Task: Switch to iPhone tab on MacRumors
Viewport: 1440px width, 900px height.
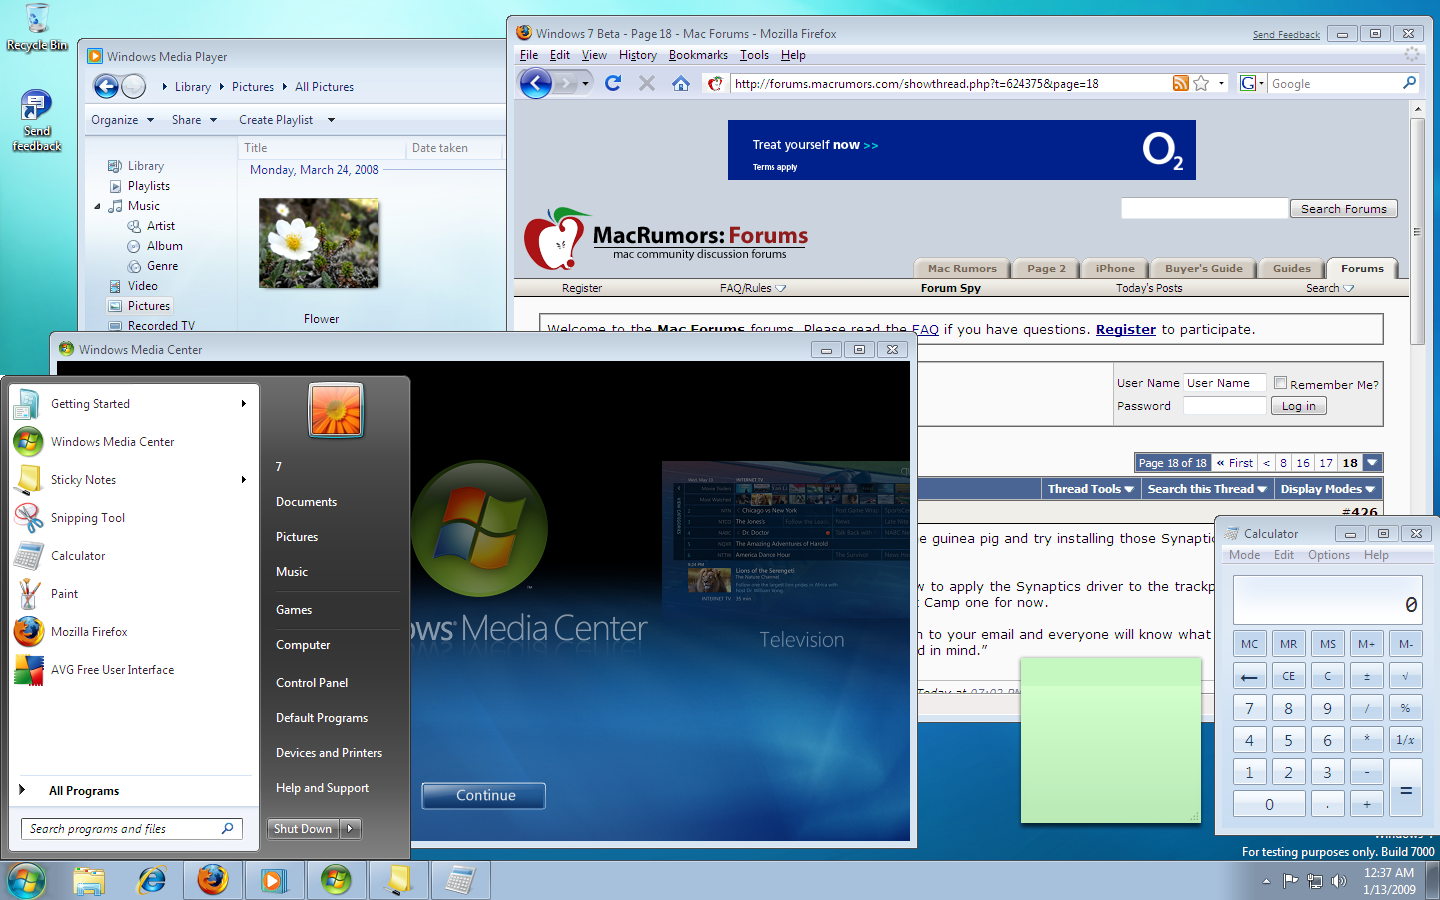Action: [x=1115, y=268]
